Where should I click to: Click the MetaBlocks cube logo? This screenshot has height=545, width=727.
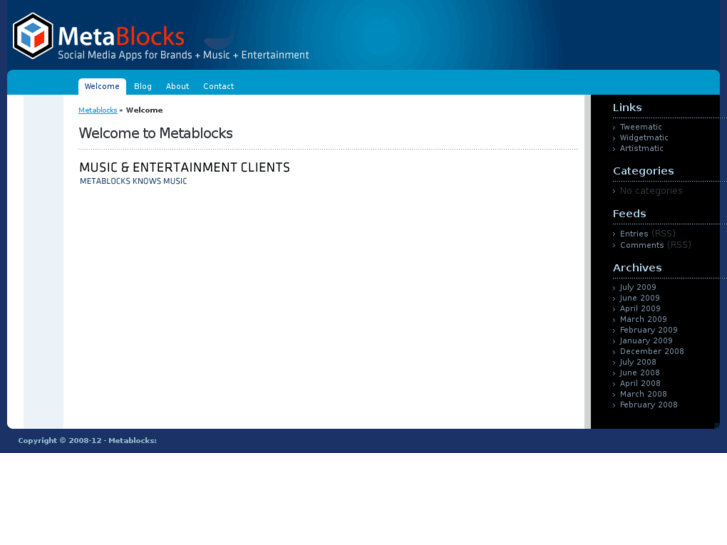tap(33, 36)
